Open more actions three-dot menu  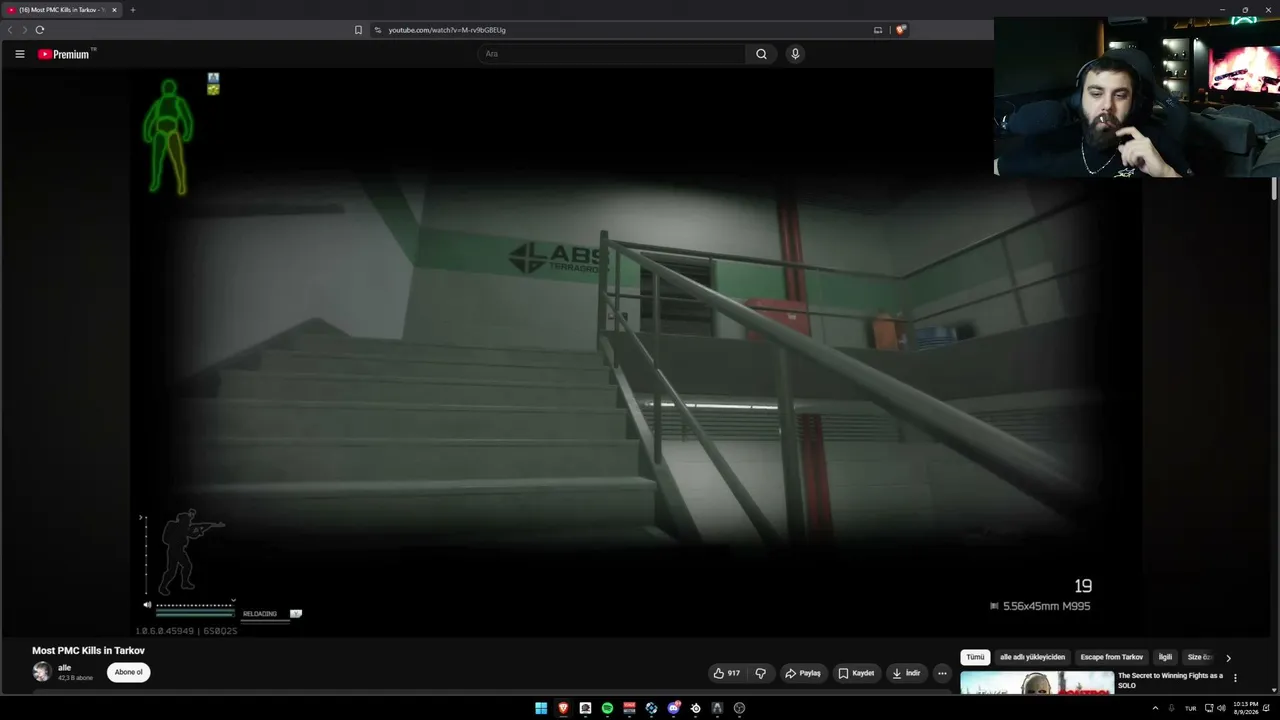(941, 673)
